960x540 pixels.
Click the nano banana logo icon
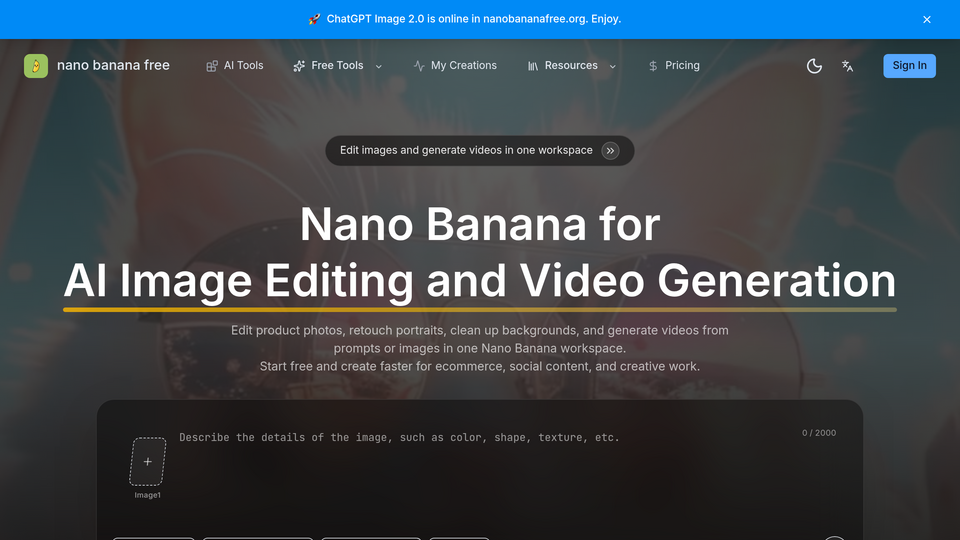(x=36, y=66)
